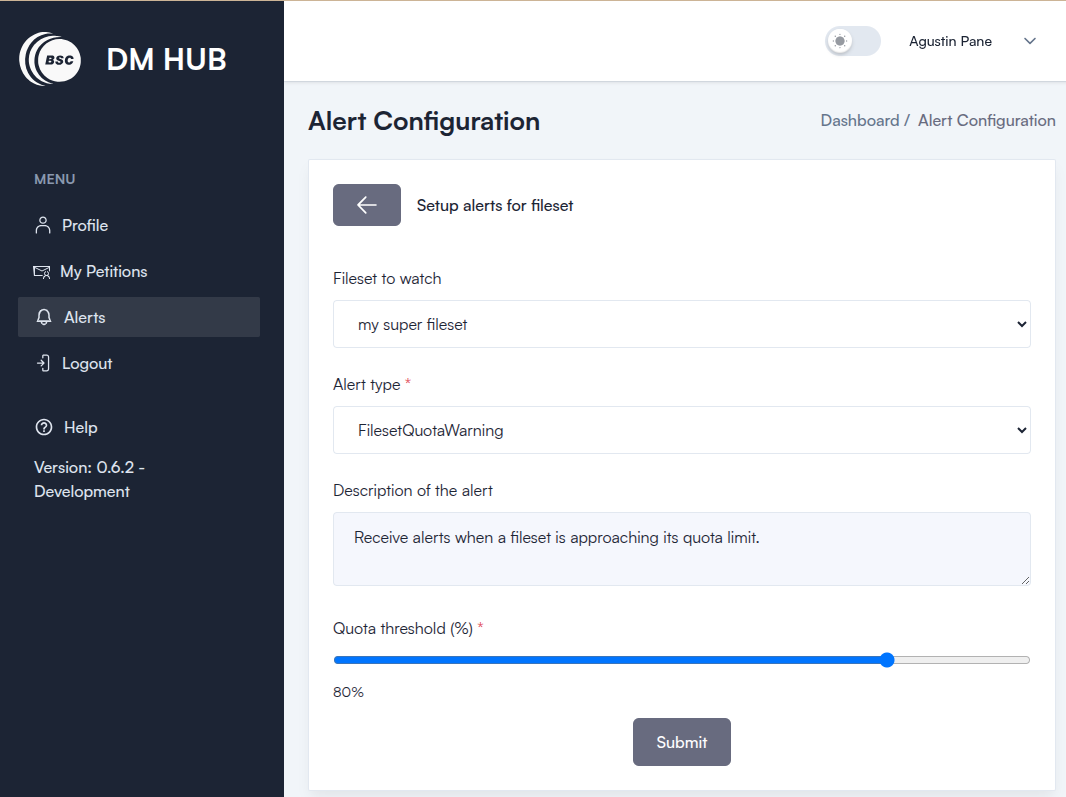Image resolution: width=1066 pixels, height=797 pixels.
Task: Follow the Dashboard breadcrumb link
Action: click(859, 120)
